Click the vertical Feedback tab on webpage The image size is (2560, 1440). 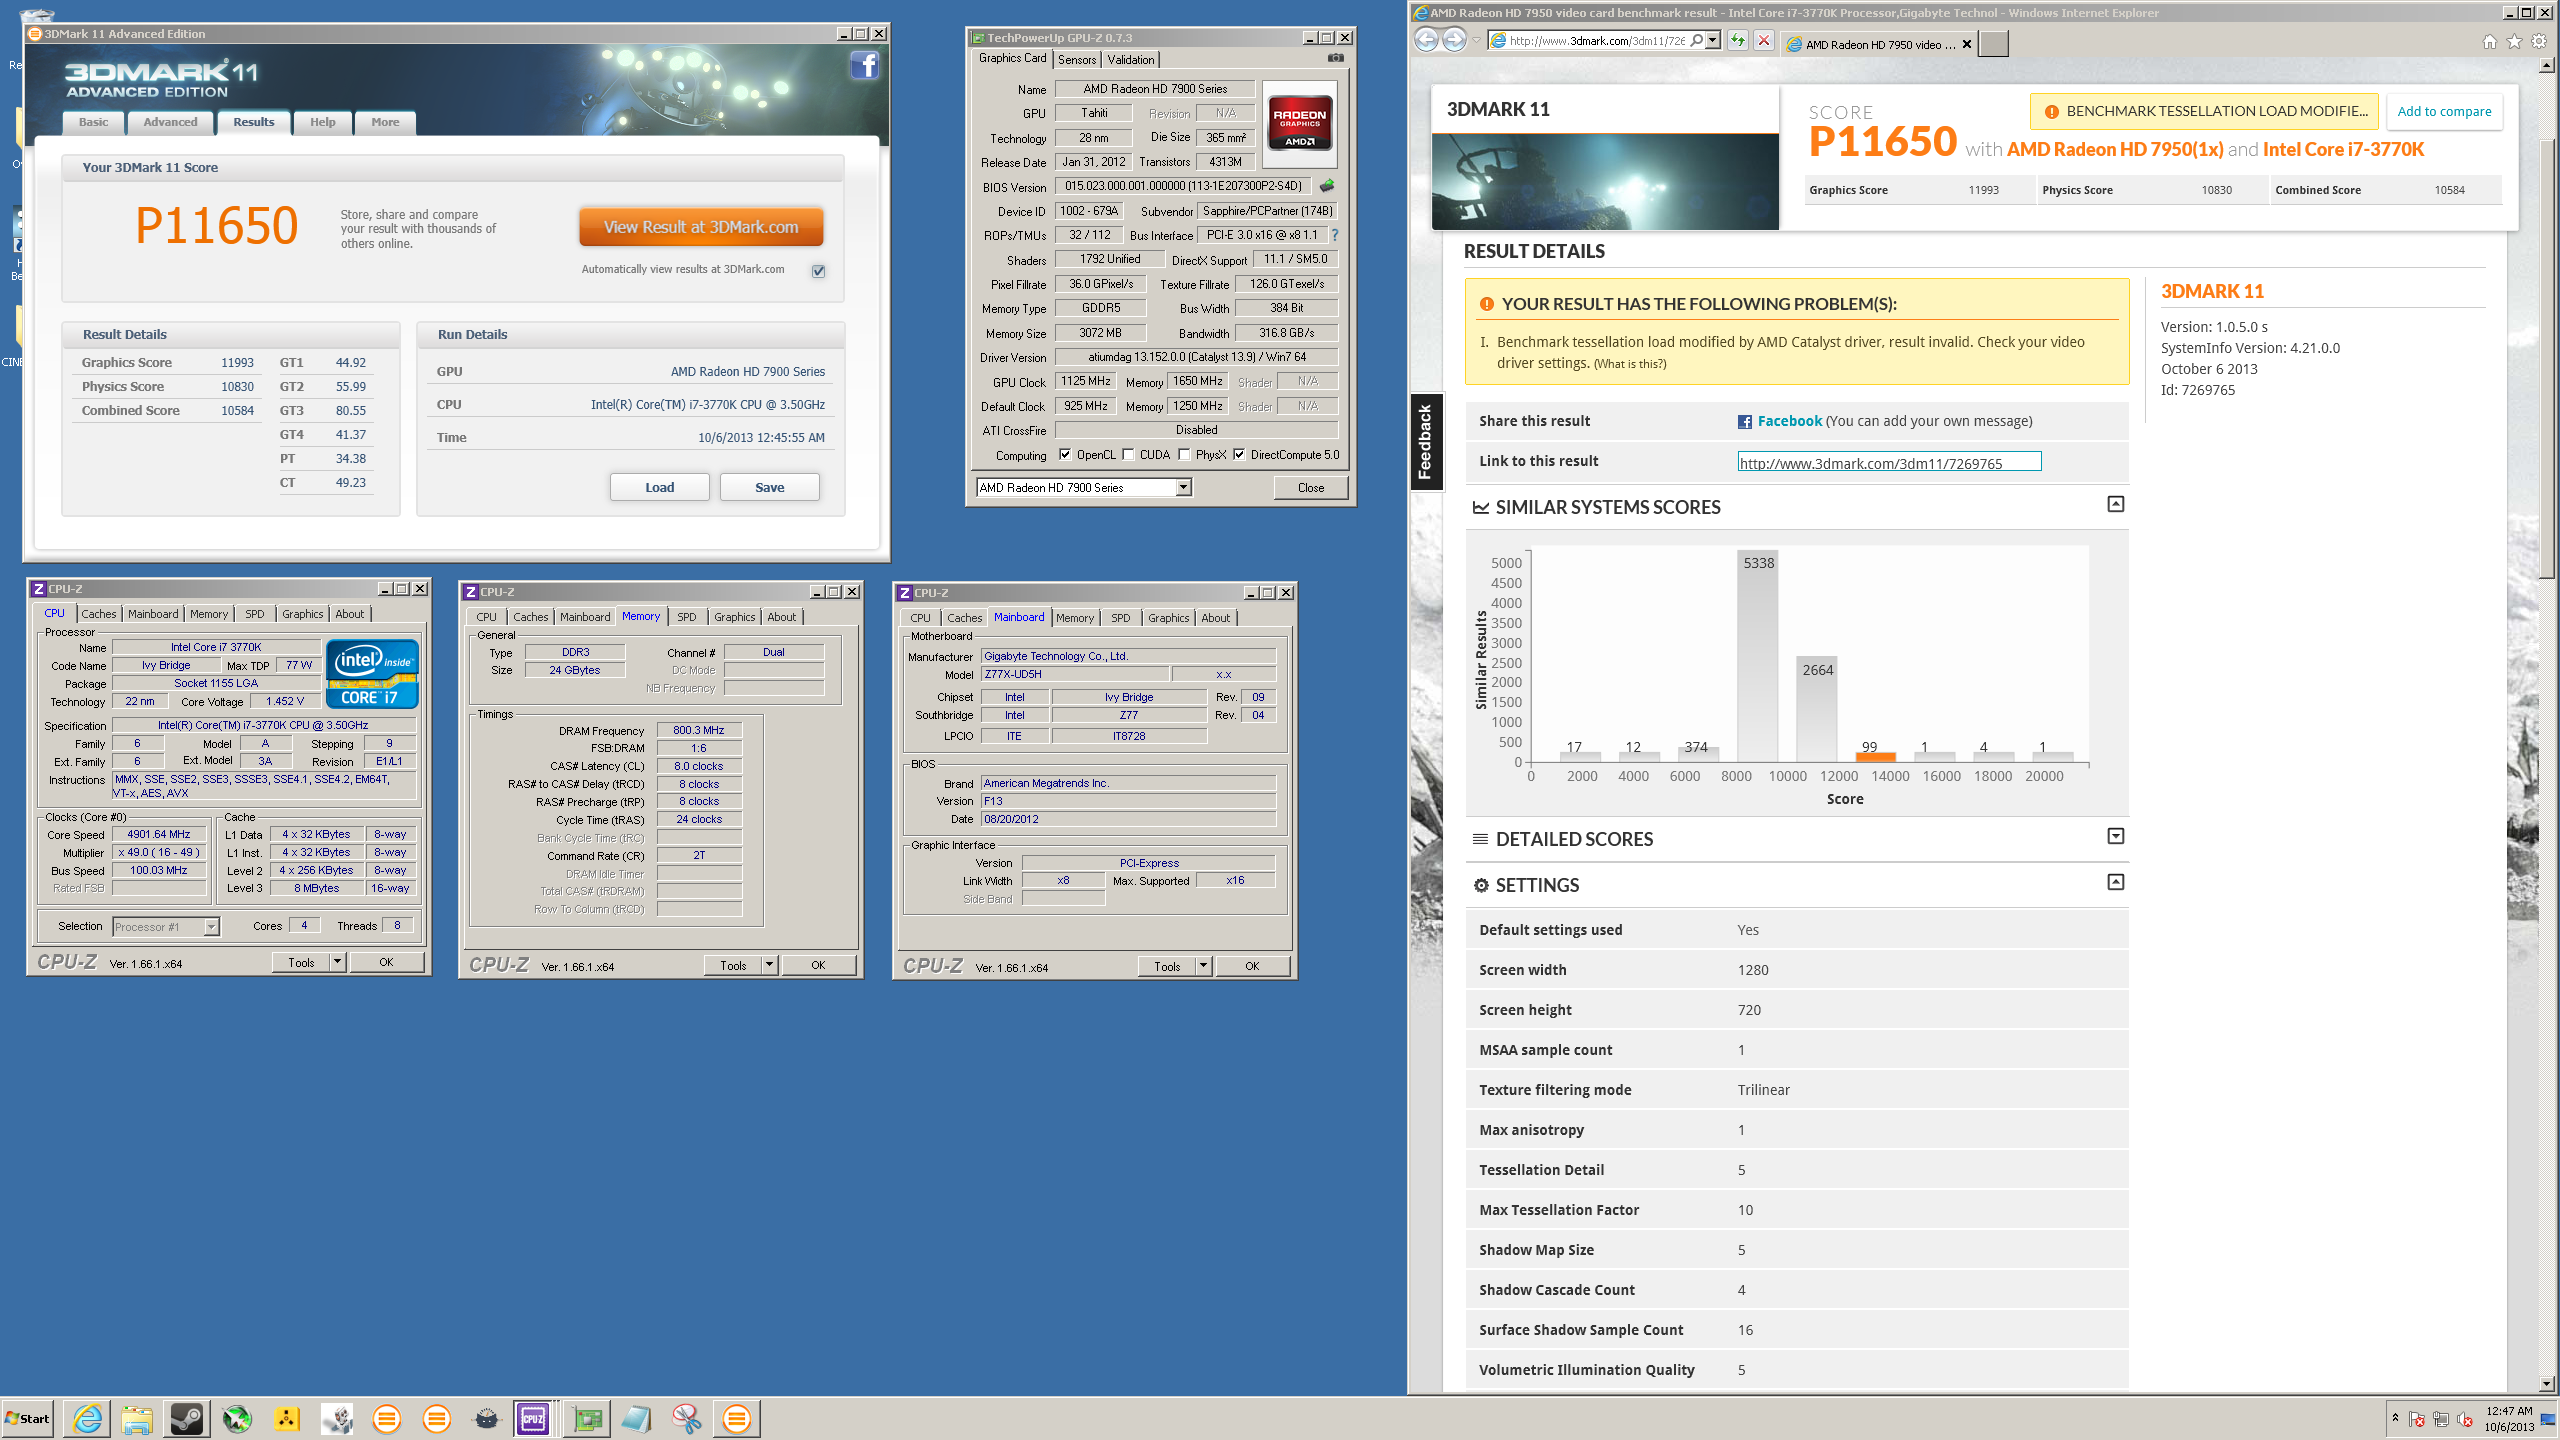(x=1426, y=442)
